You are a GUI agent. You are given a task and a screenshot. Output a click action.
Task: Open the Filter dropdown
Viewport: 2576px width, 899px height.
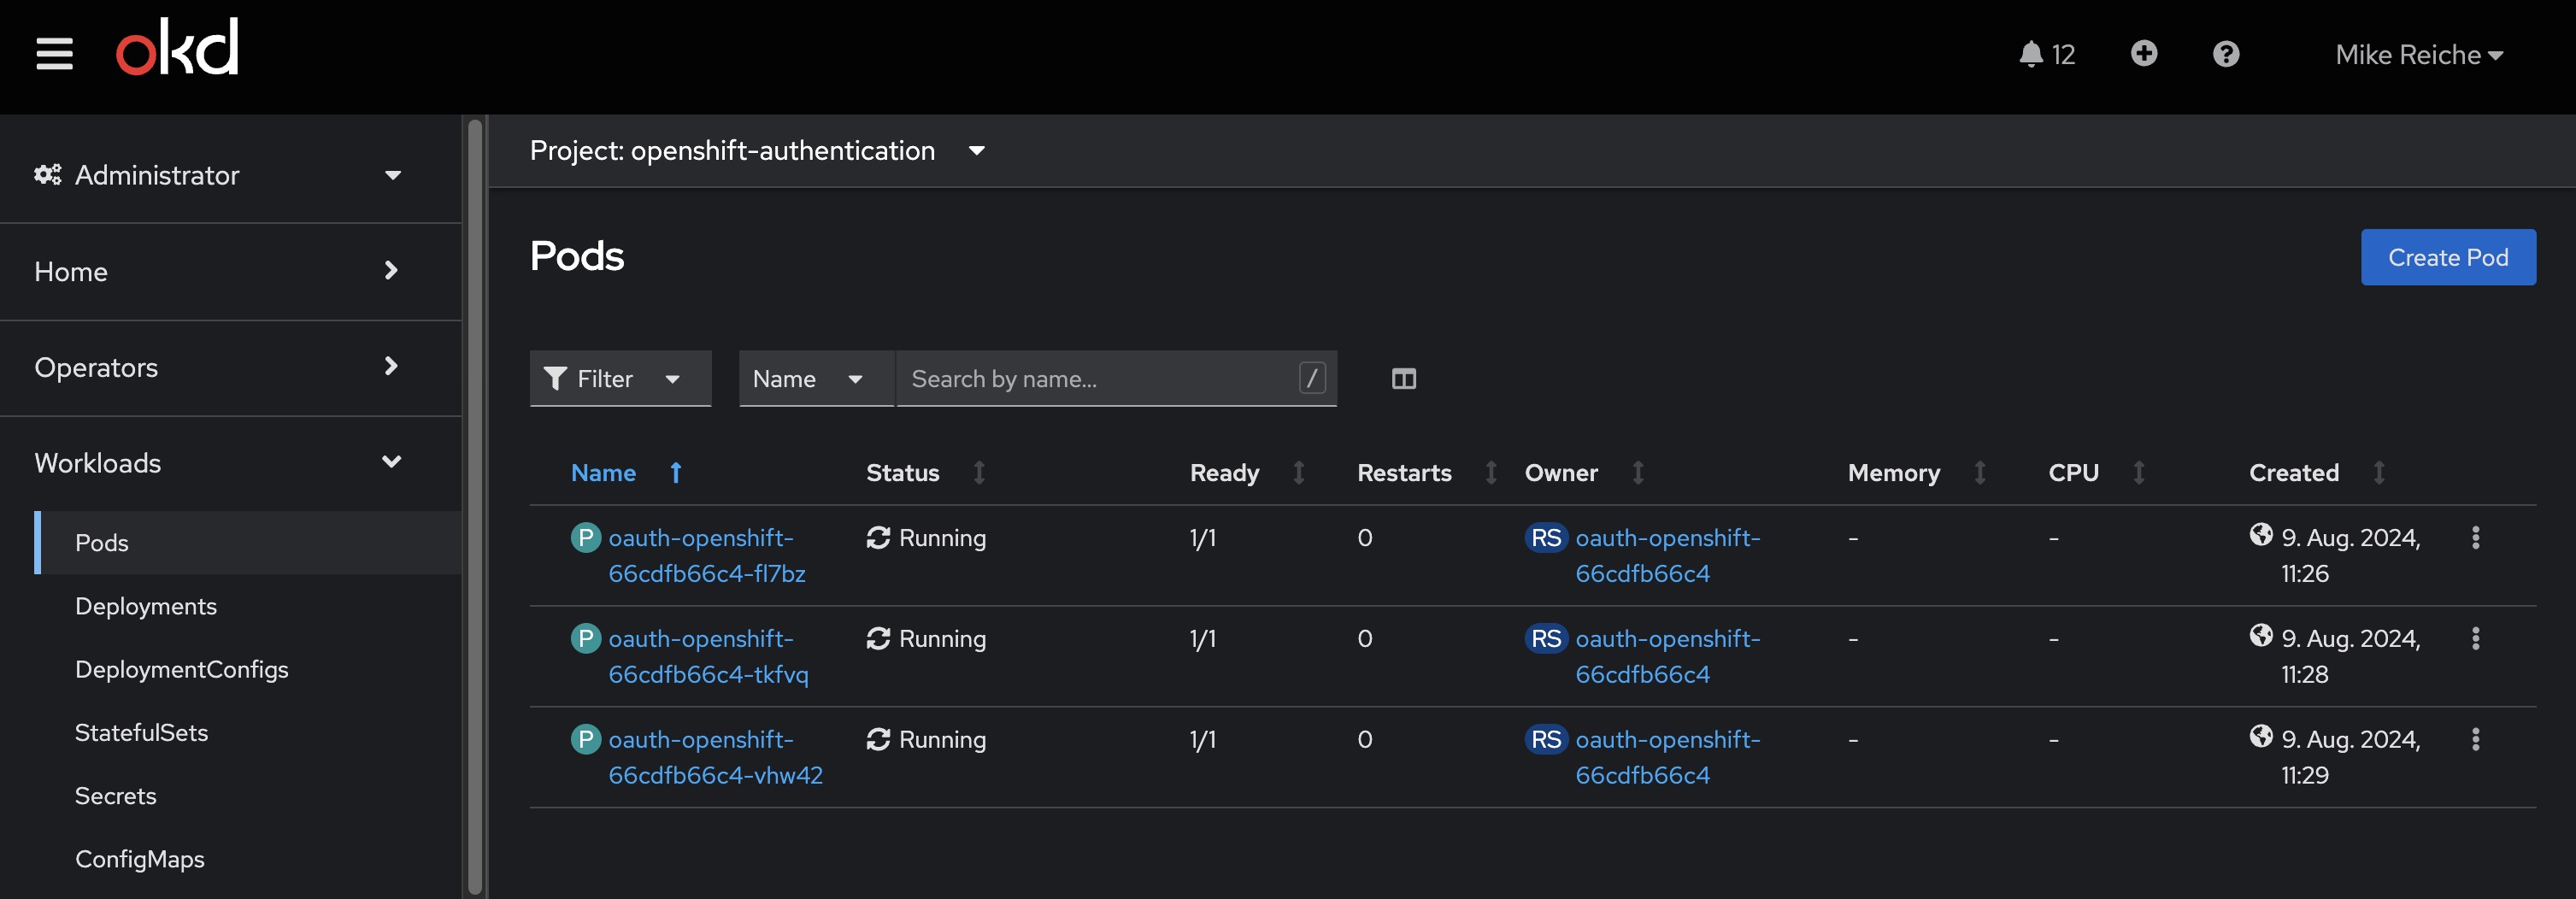click(620, 378)
